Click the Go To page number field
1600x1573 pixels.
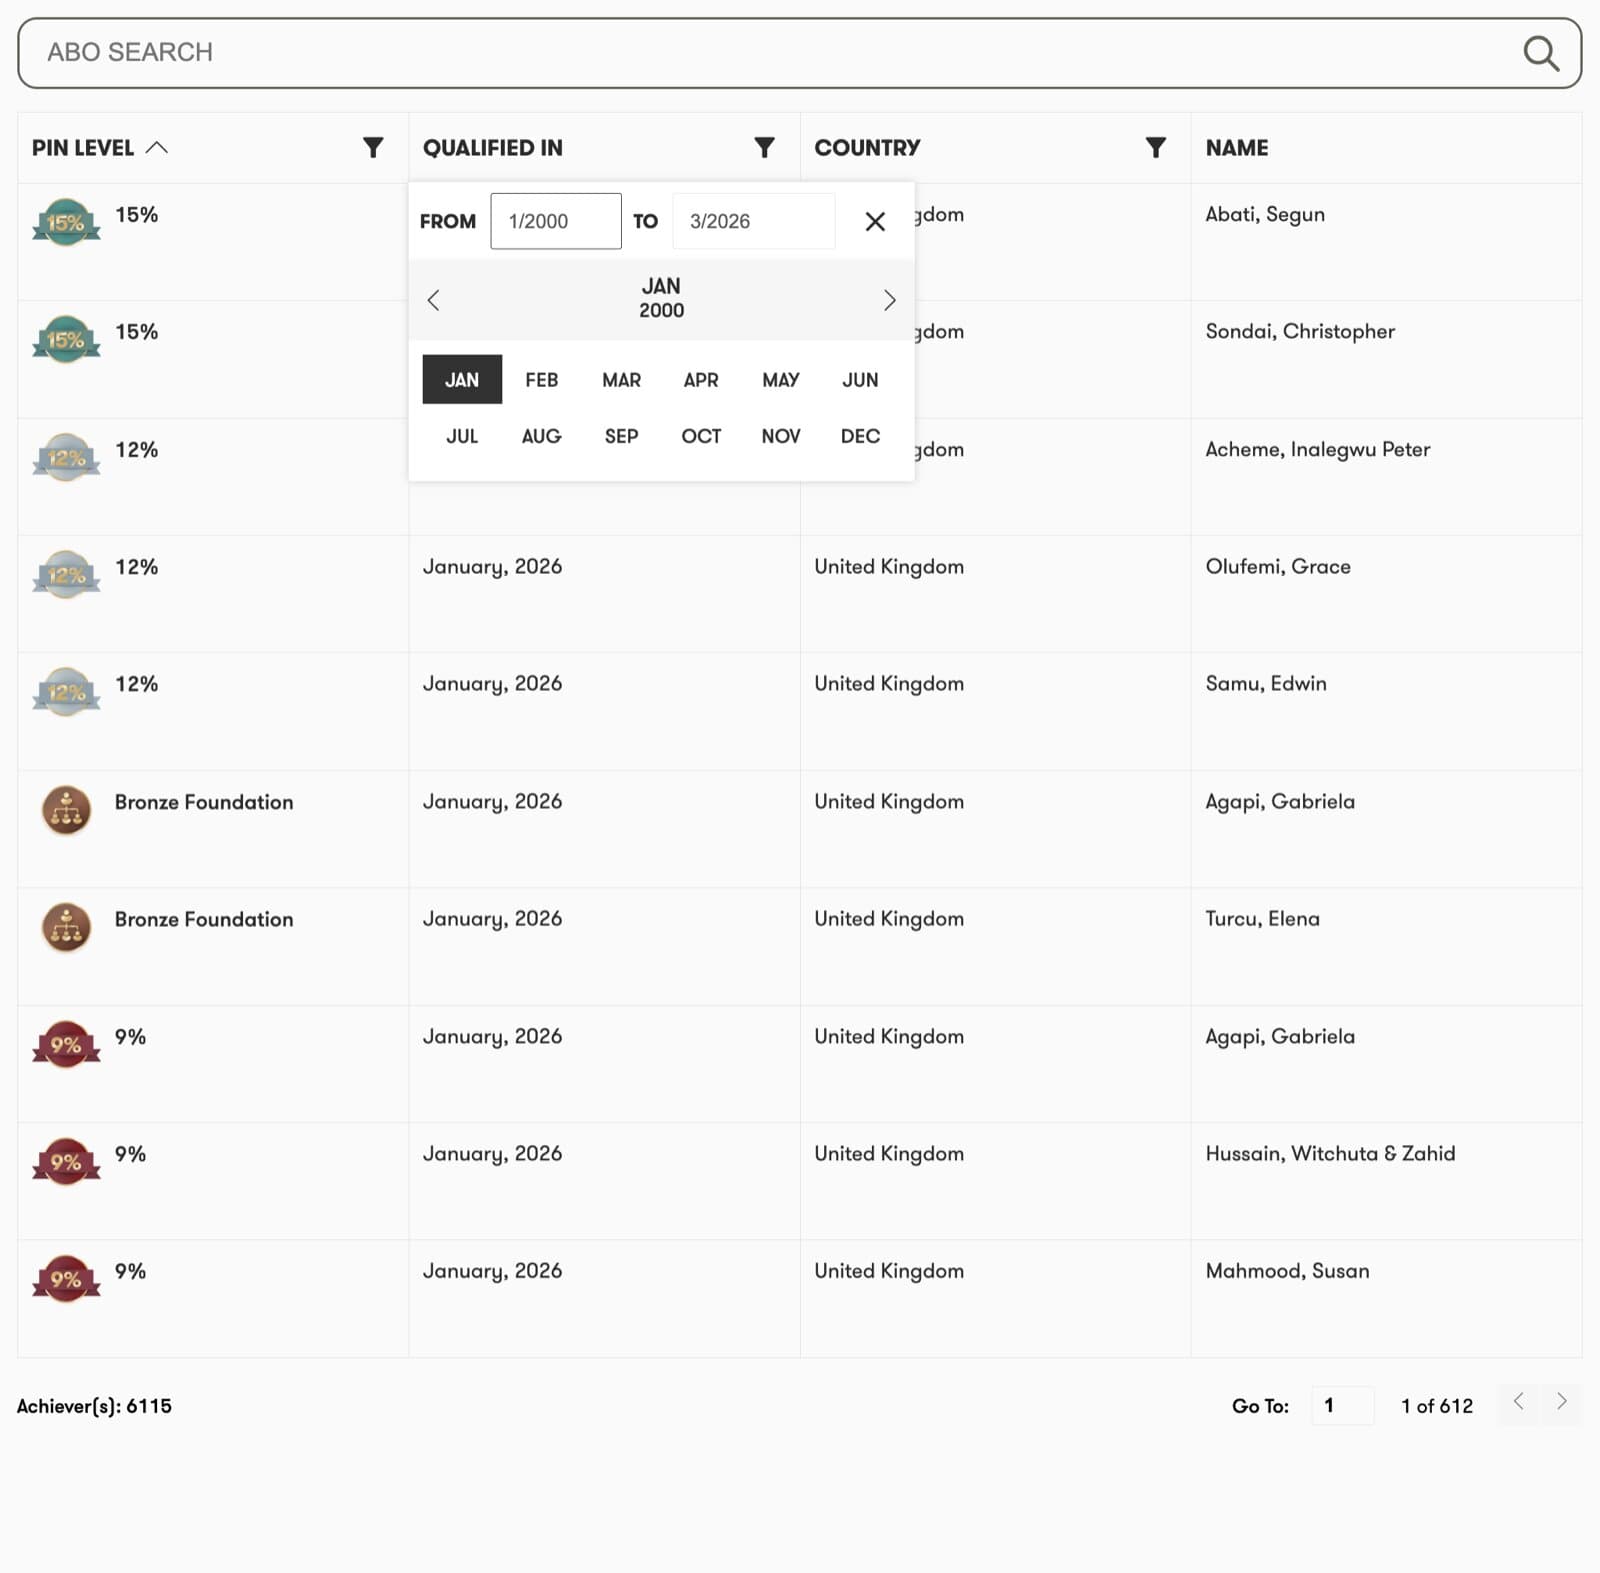[1342, 1405]
